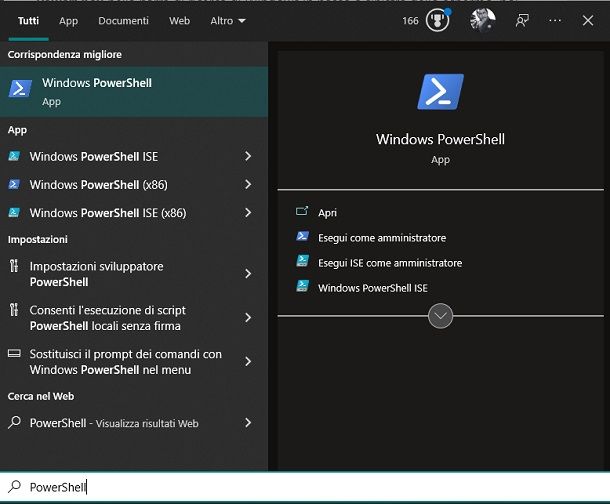Click the Impostazioni sviluppatore PowerShell settings icon

[14, 266]
